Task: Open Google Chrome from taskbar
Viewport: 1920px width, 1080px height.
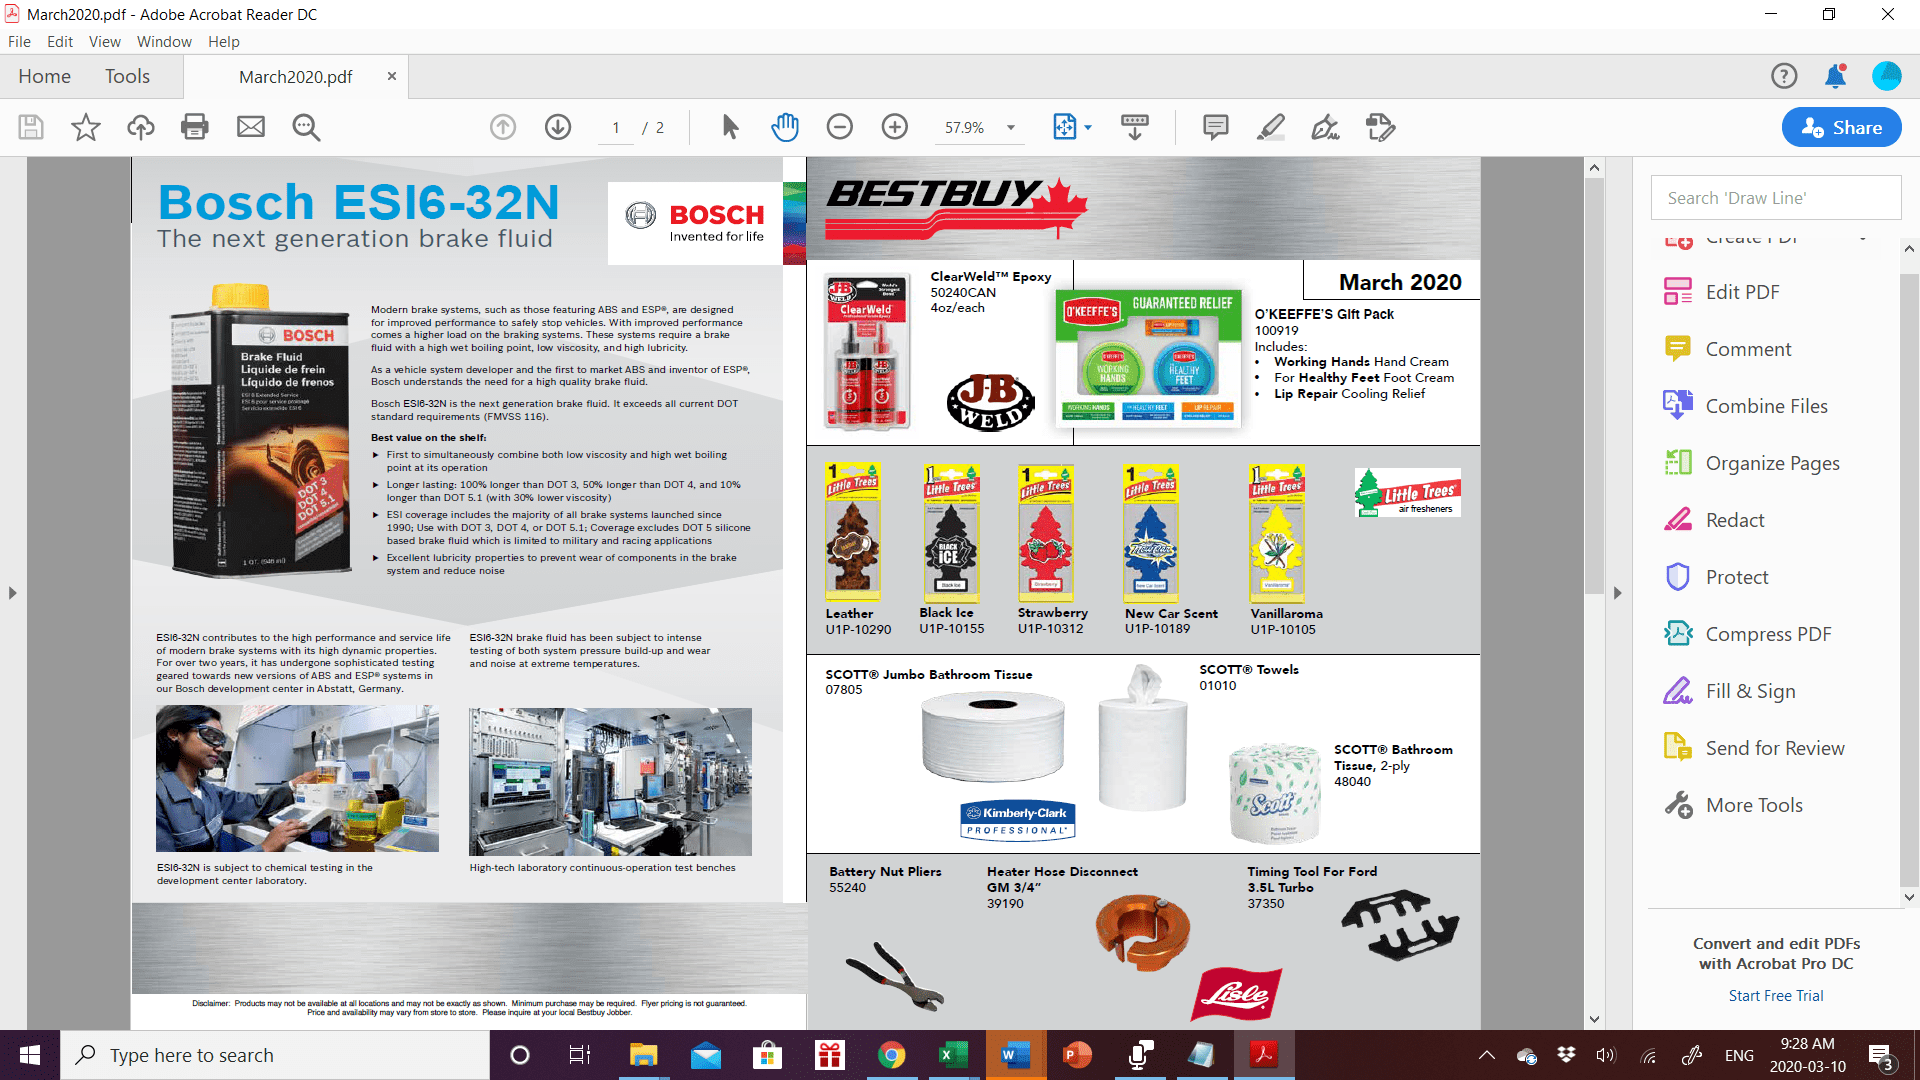Action: click(890, 1055)
